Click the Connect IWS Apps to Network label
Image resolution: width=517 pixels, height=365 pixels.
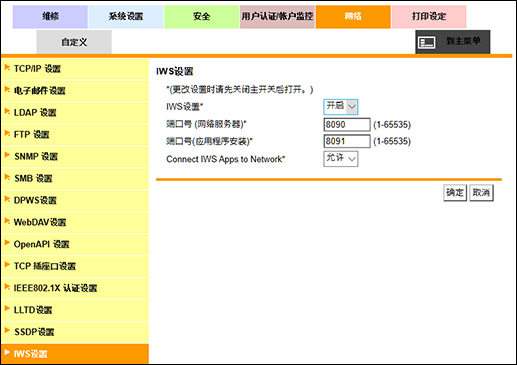tap(226, 159)
